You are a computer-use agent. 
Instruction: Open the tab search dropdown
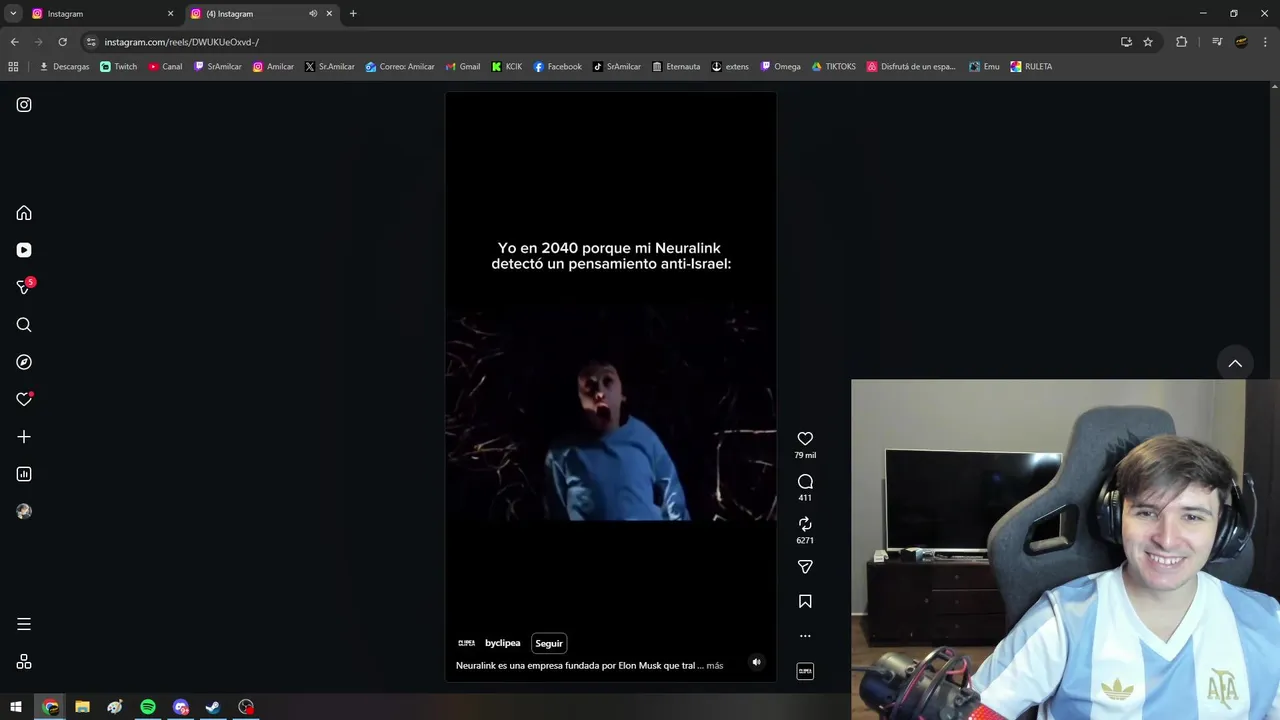(x=13, y=14)
